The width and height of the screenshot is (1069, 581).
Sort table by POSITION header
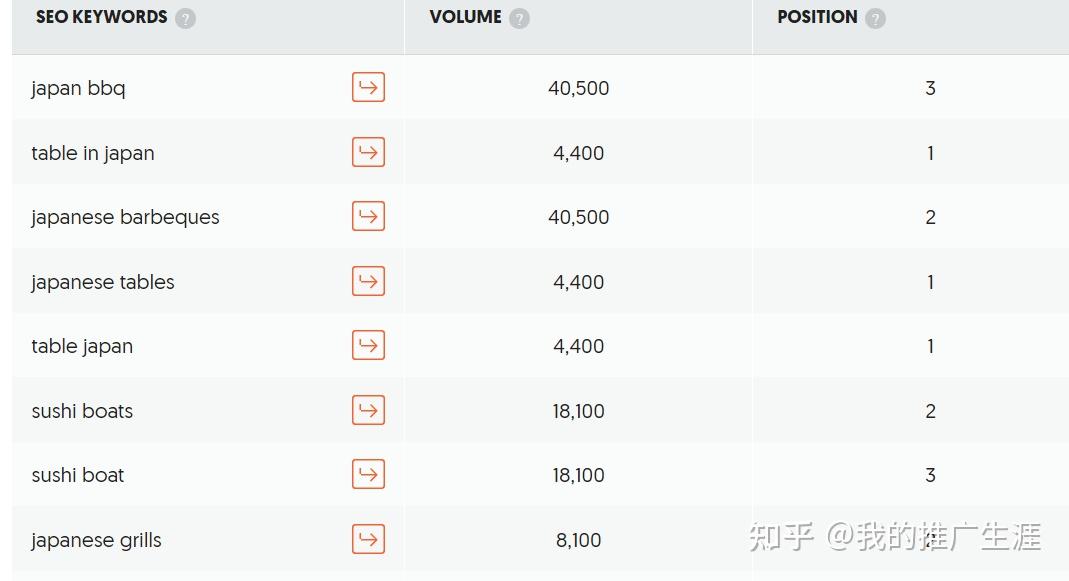tap(817, 17)
